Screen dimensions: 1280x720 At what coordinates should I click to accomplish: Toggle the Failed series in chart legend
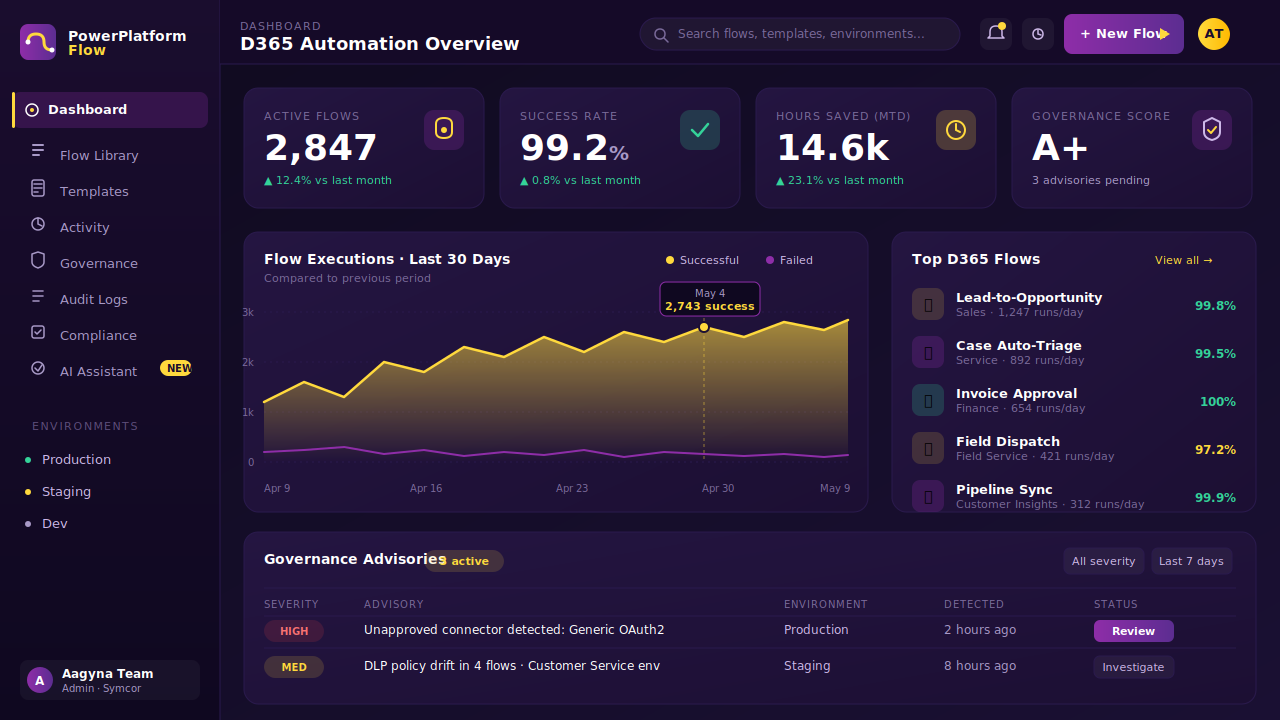[x=789, y=260]
